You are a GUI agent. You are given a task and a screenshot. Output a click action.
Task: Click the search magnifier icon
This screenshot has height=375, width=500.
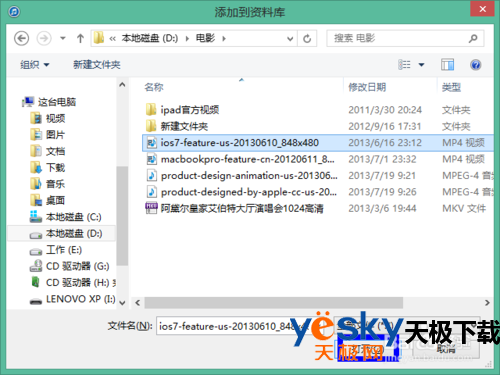tap(473, 38)
